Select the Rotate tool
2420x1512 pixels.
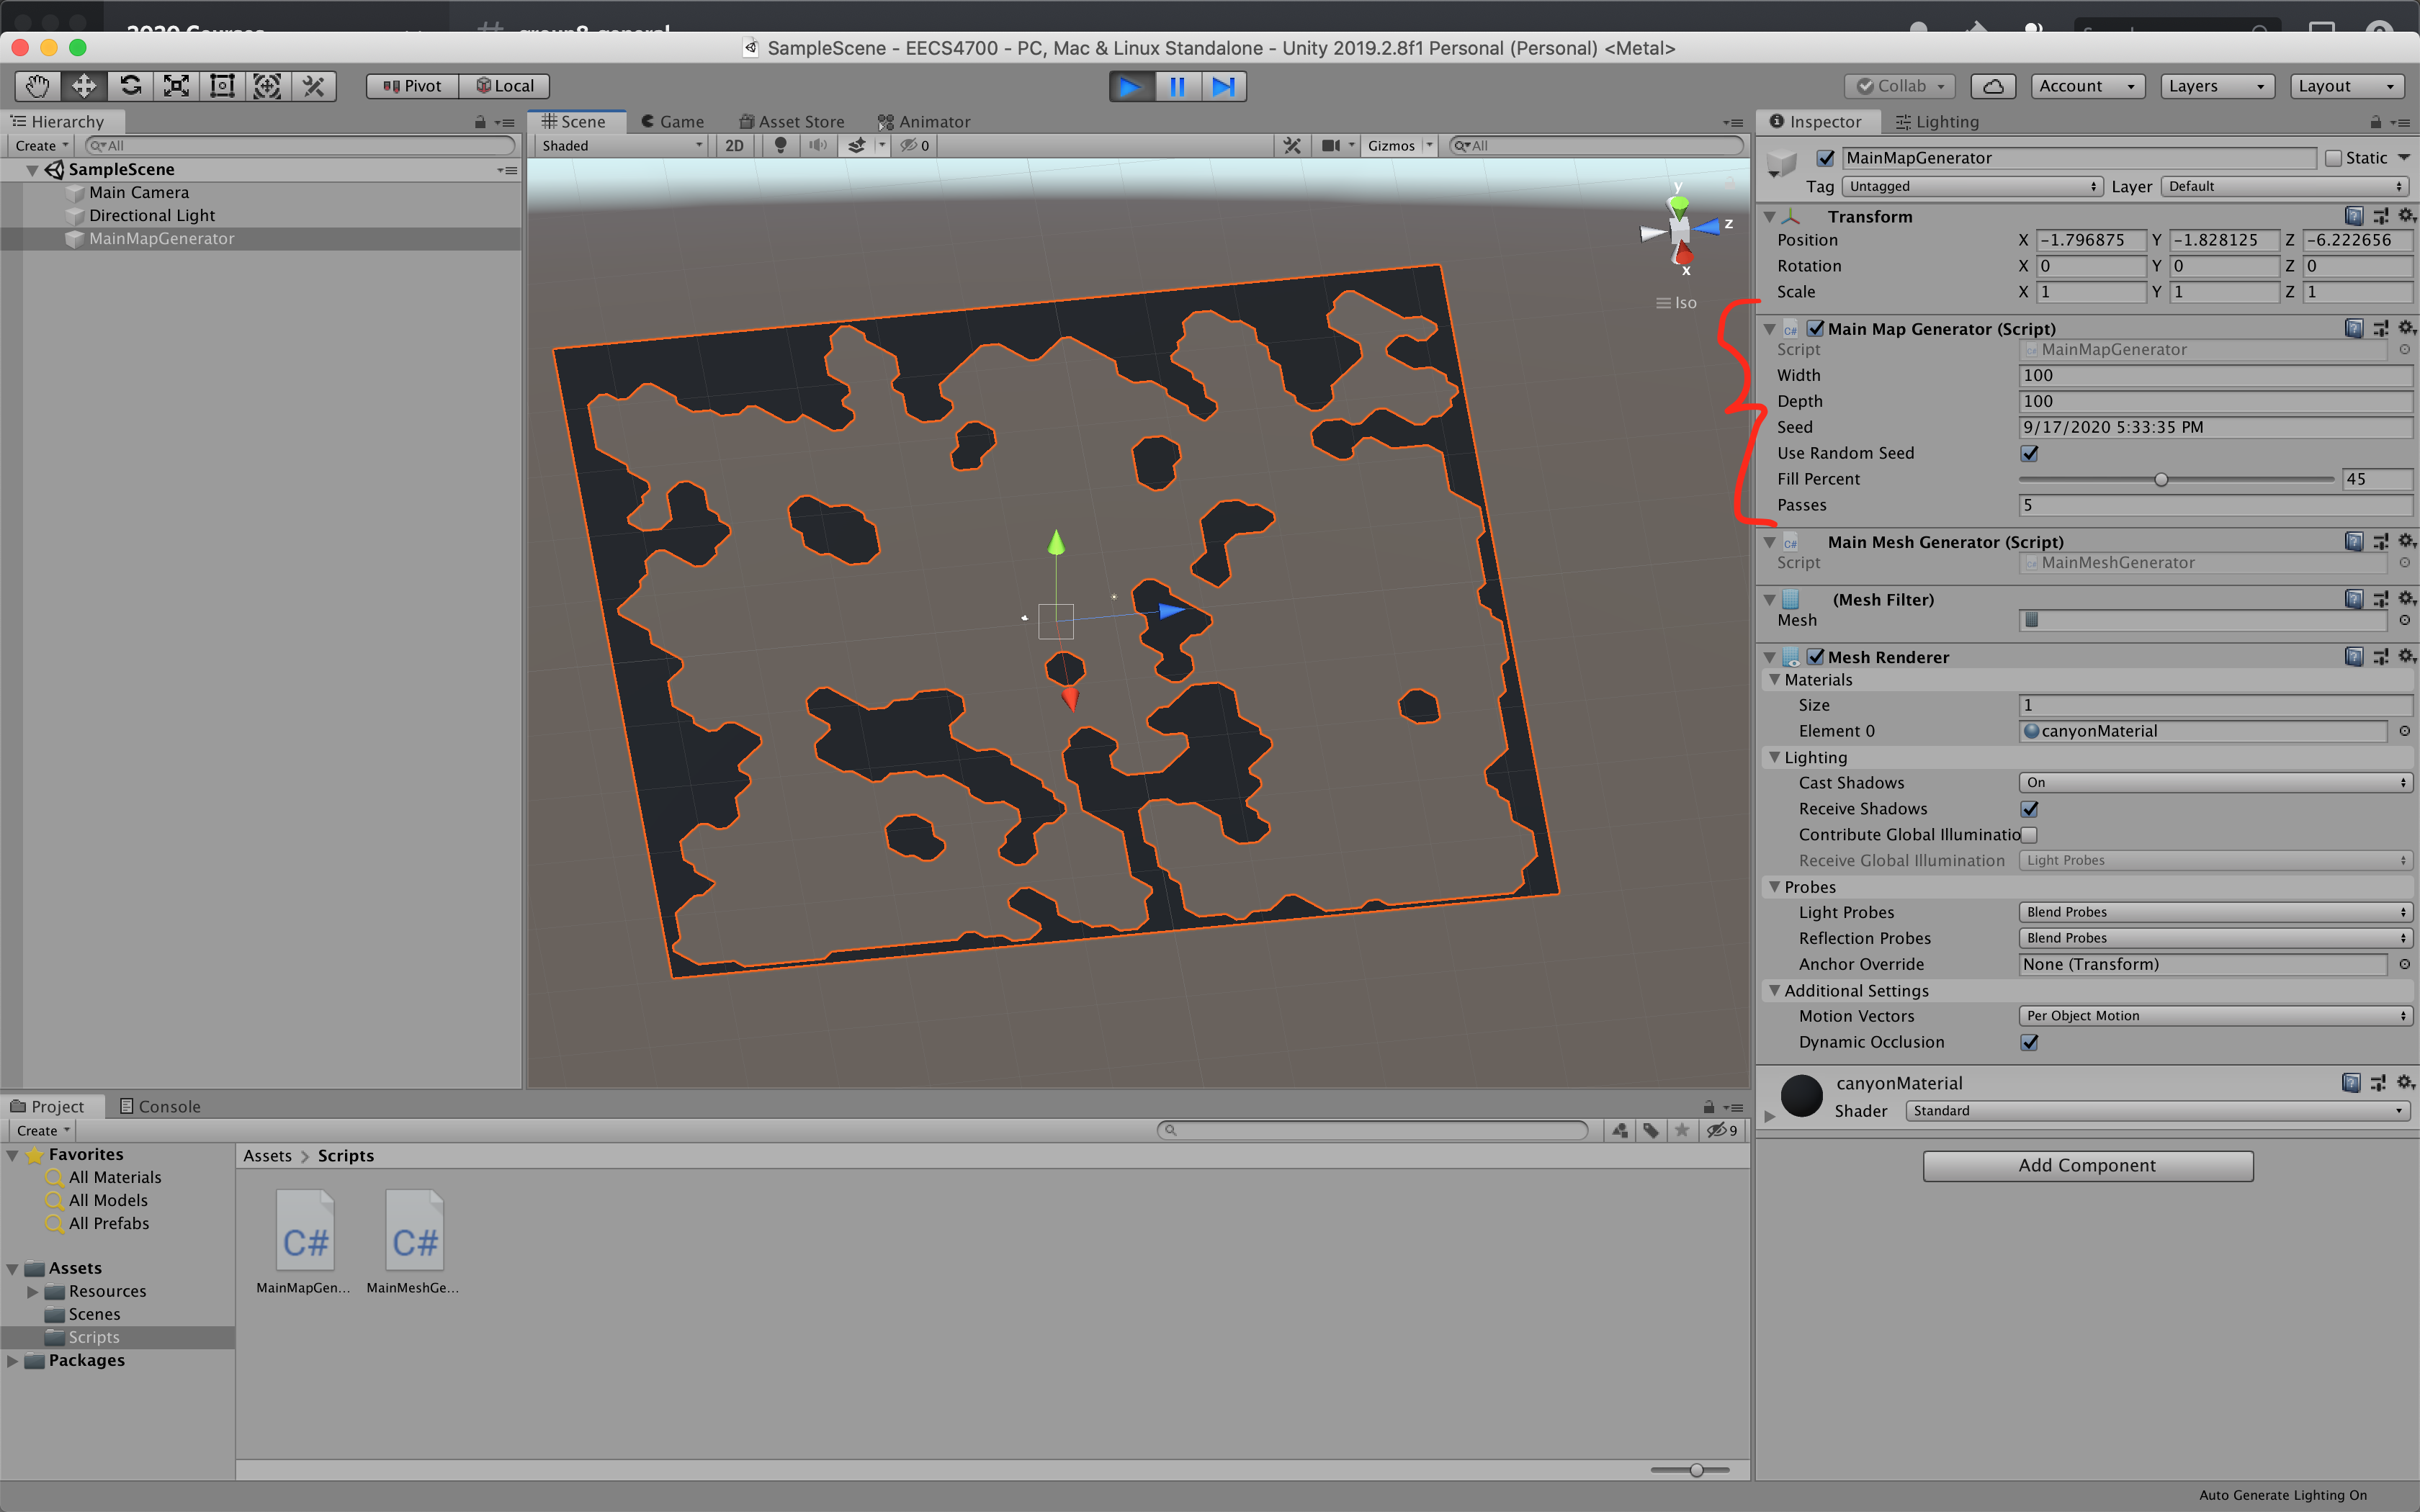(130, 86)
